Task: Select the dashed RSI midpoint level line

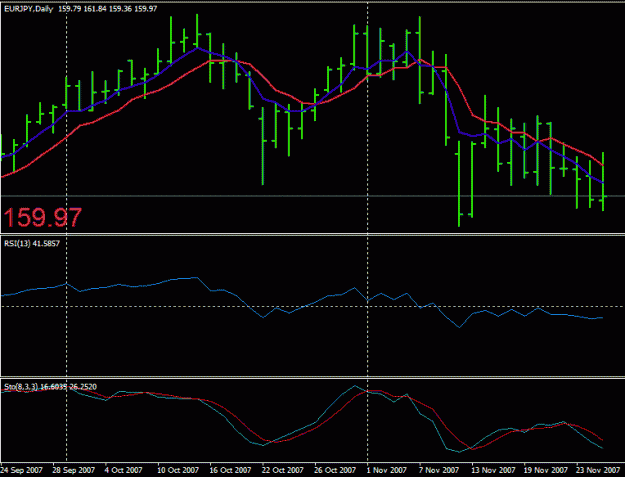Action: 312,306
